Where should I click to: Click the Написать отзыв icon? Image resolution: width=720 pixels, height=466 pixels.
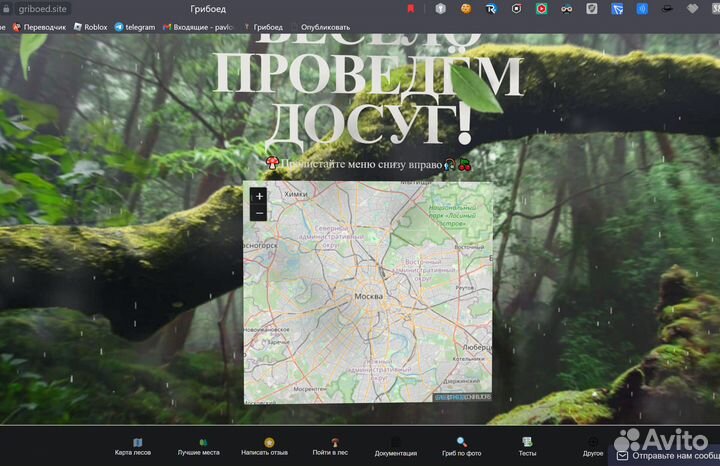tap(269, 442)
